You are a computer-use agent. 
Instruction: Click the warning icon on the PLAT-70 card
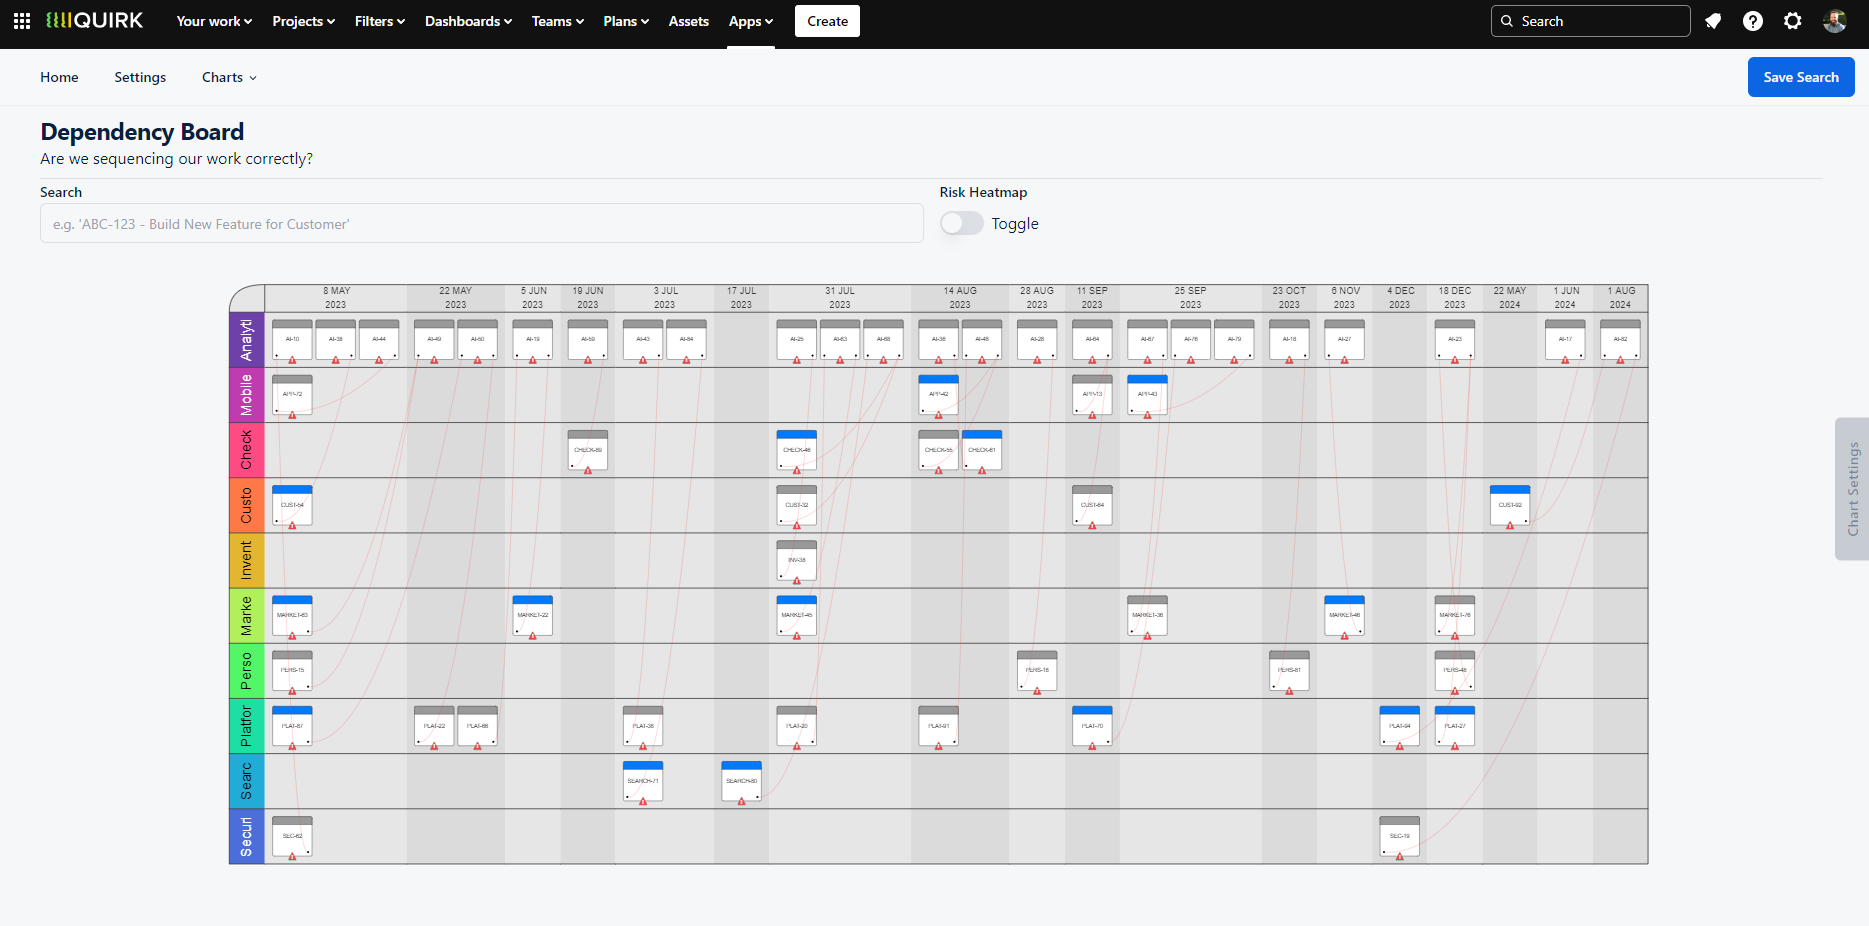point(1092,746)
